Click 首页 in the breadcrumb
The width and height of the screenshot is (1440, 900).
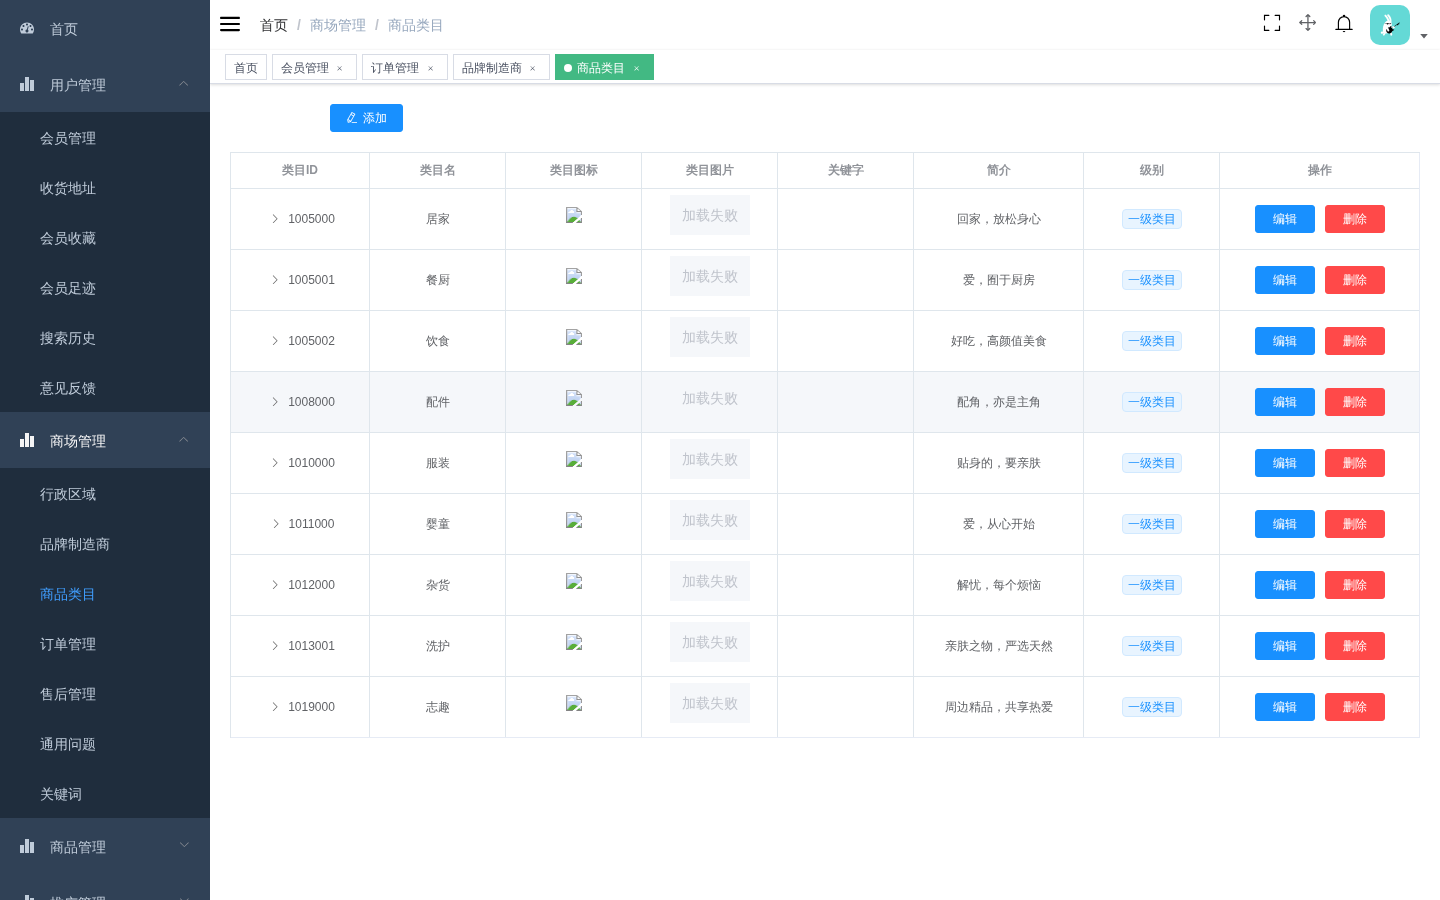(274, 25)
